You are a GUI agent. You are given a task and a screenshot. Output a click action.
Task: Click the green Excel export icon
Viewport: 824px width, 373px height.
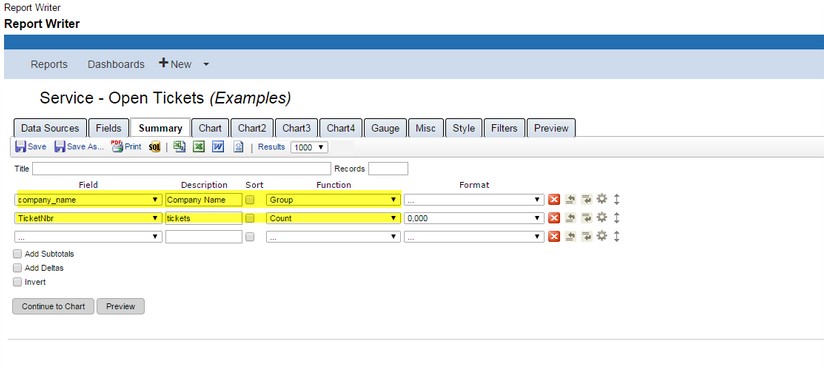pos(198,147)
